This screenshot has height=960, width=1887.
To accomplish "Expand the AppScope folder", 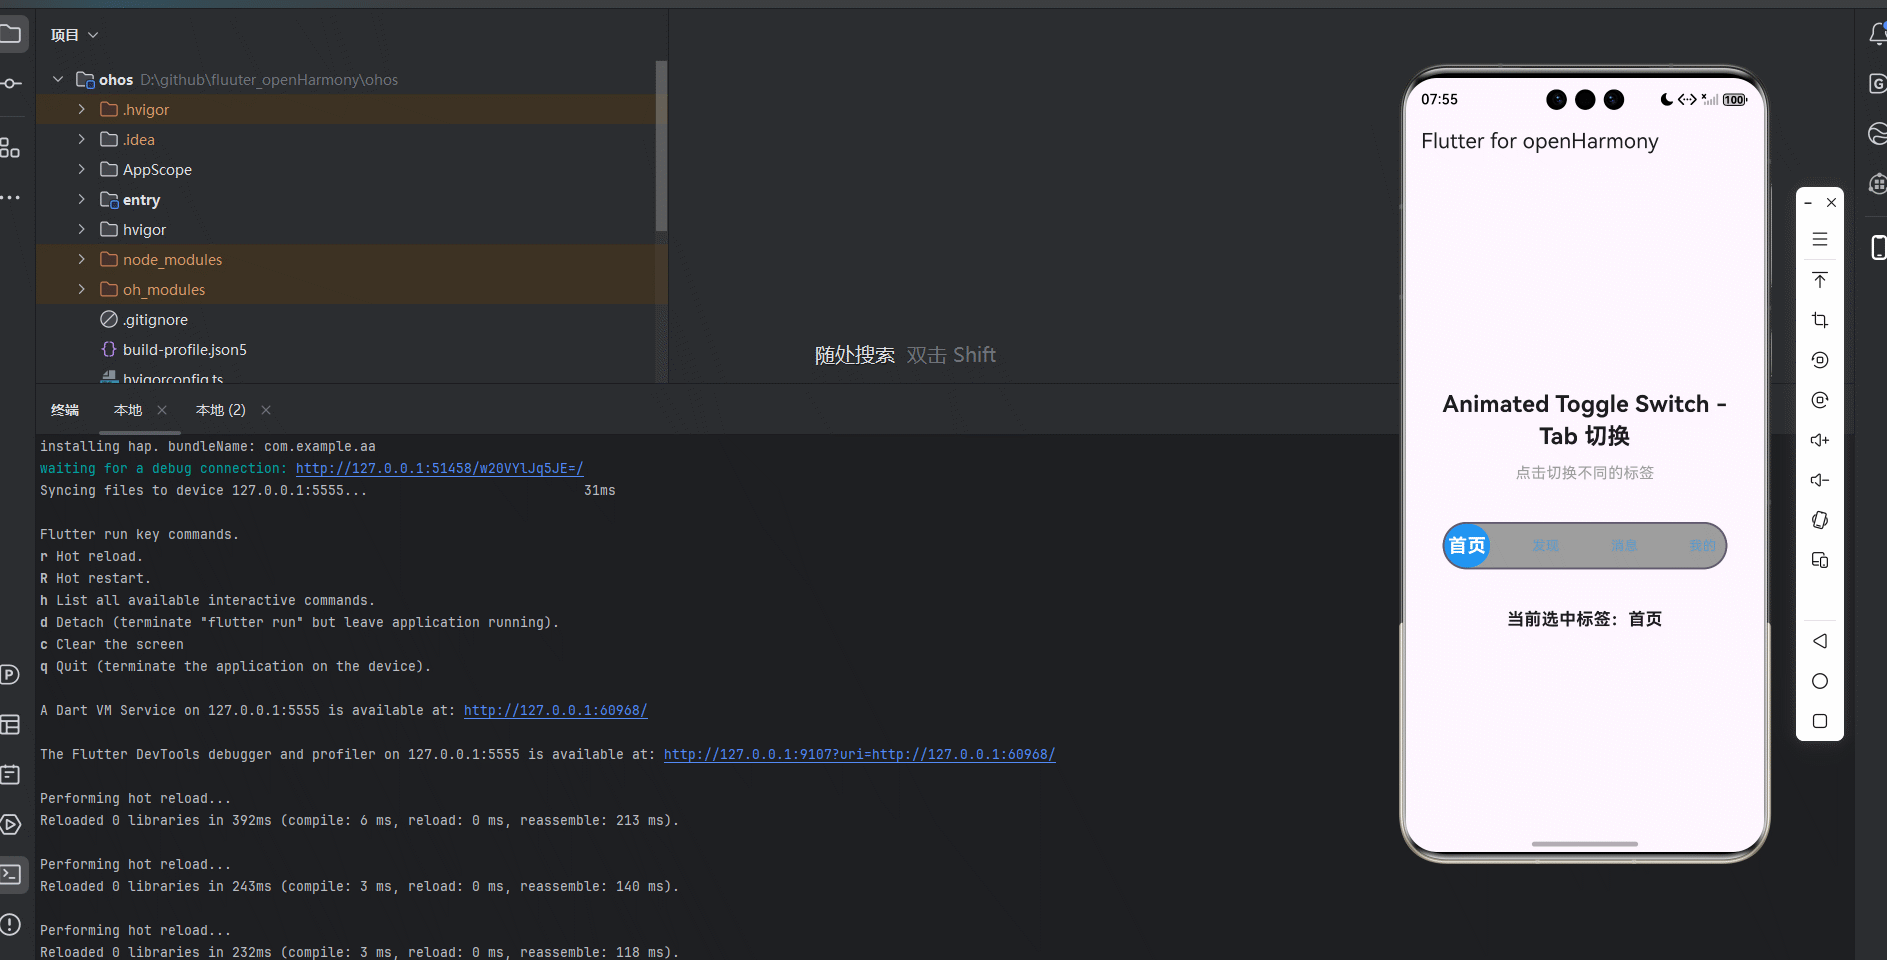I will pyautogui.click(x=82, y=169).
